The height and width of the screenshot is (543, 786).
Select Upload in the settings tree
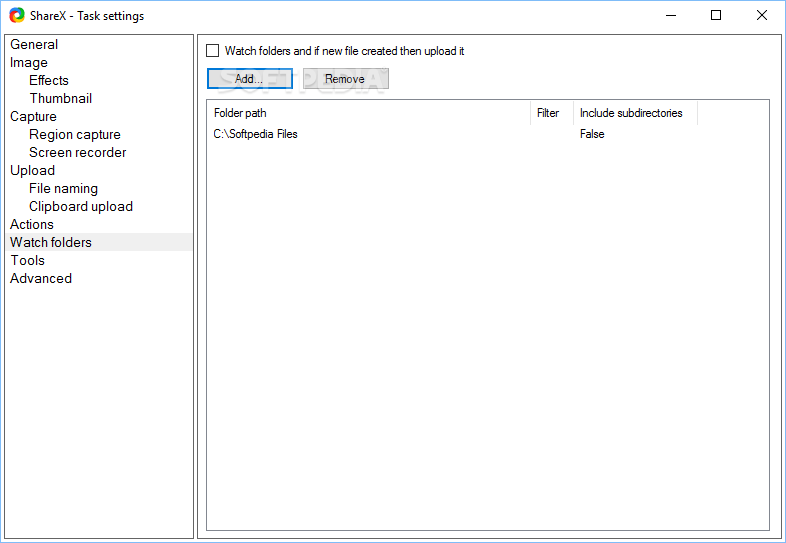(32, 170)
